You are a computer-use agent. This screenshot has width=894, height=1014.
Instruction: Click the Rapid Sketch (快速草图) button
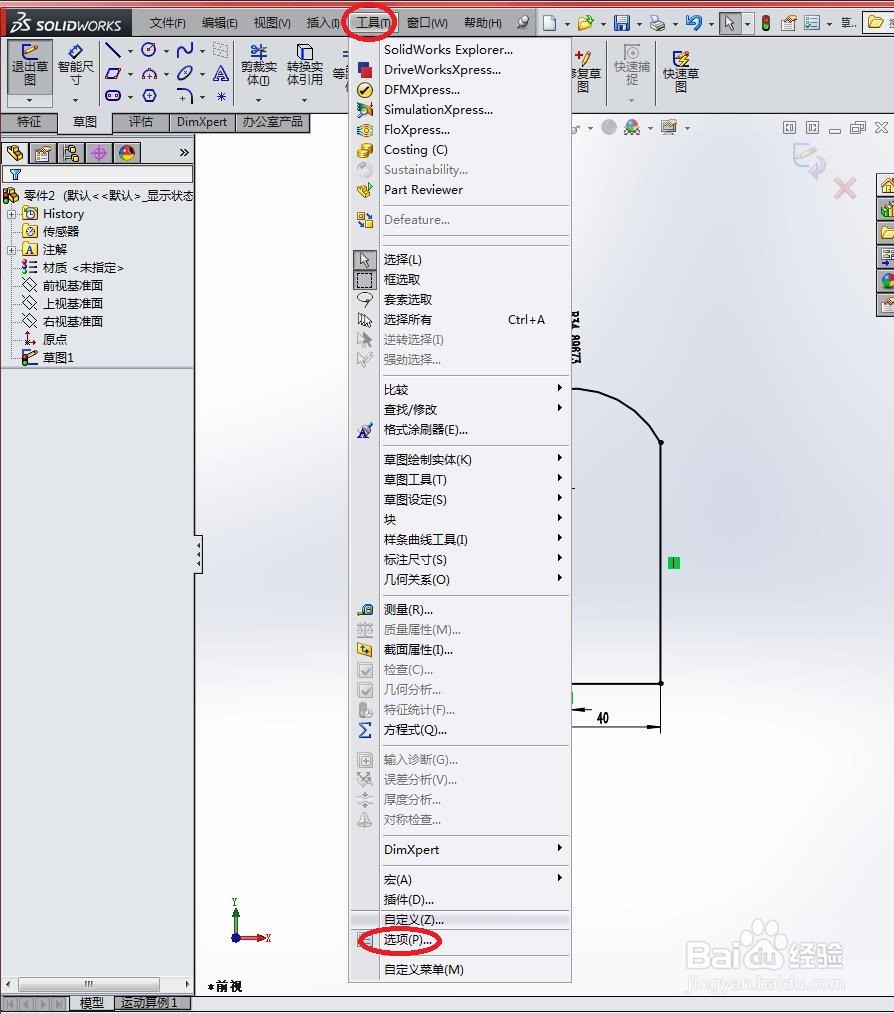(x=681, y=71)
